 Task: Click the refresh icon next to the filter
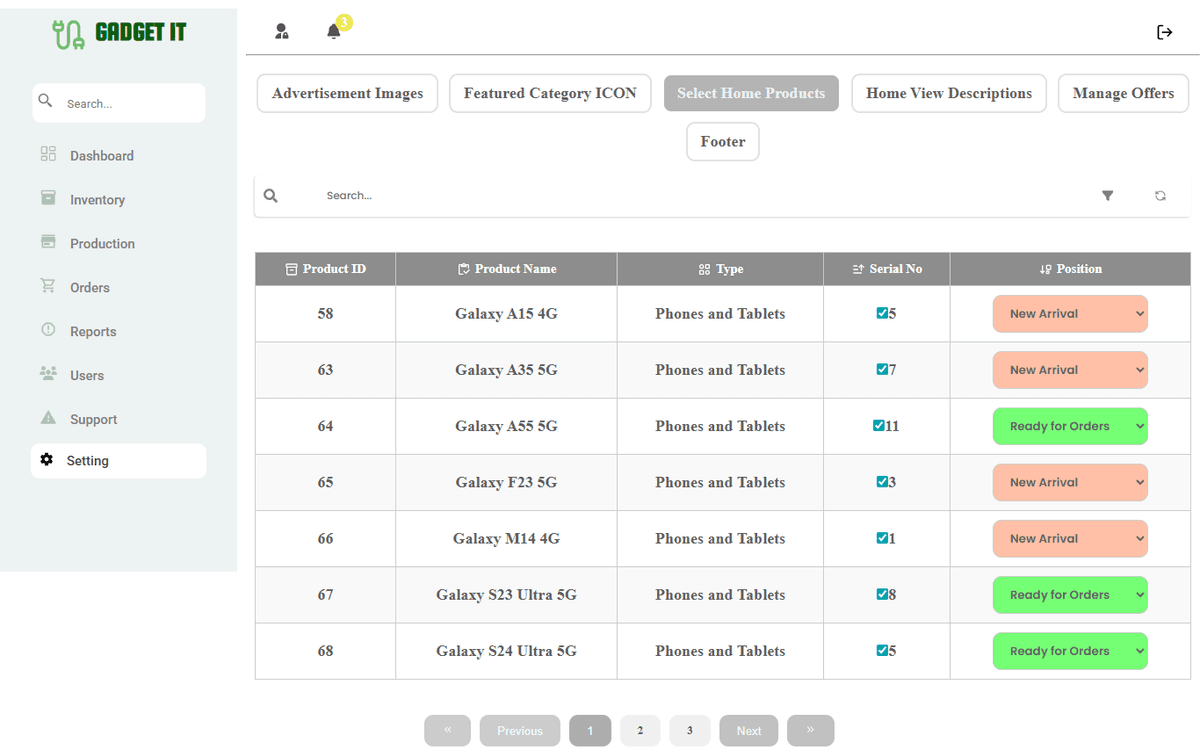(x=1160, y=195)
